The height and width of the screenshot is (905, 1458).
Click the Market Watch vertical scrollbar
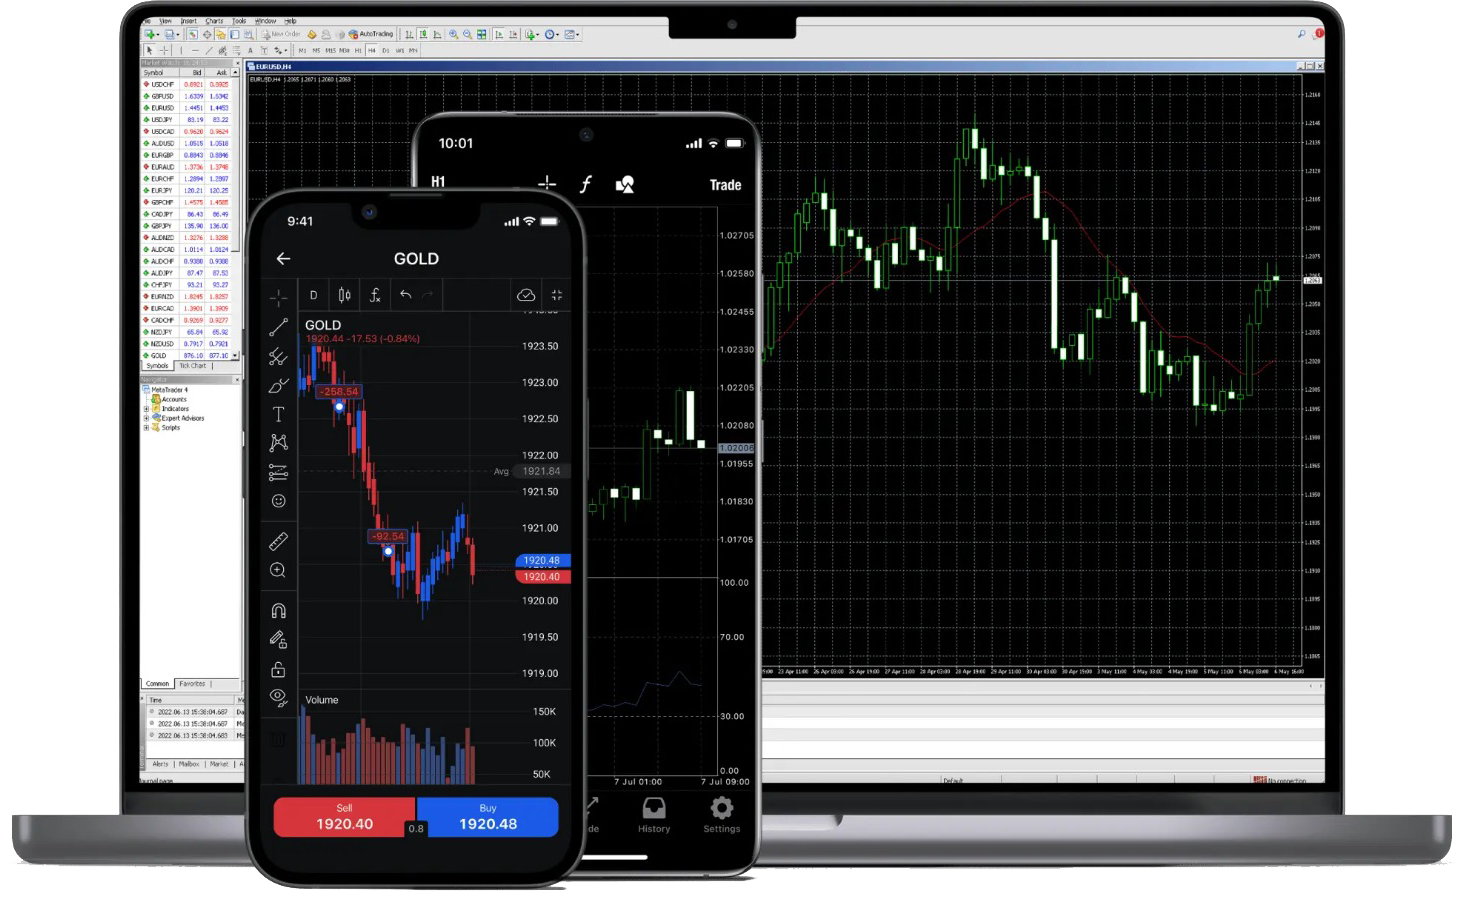(236, 214)
